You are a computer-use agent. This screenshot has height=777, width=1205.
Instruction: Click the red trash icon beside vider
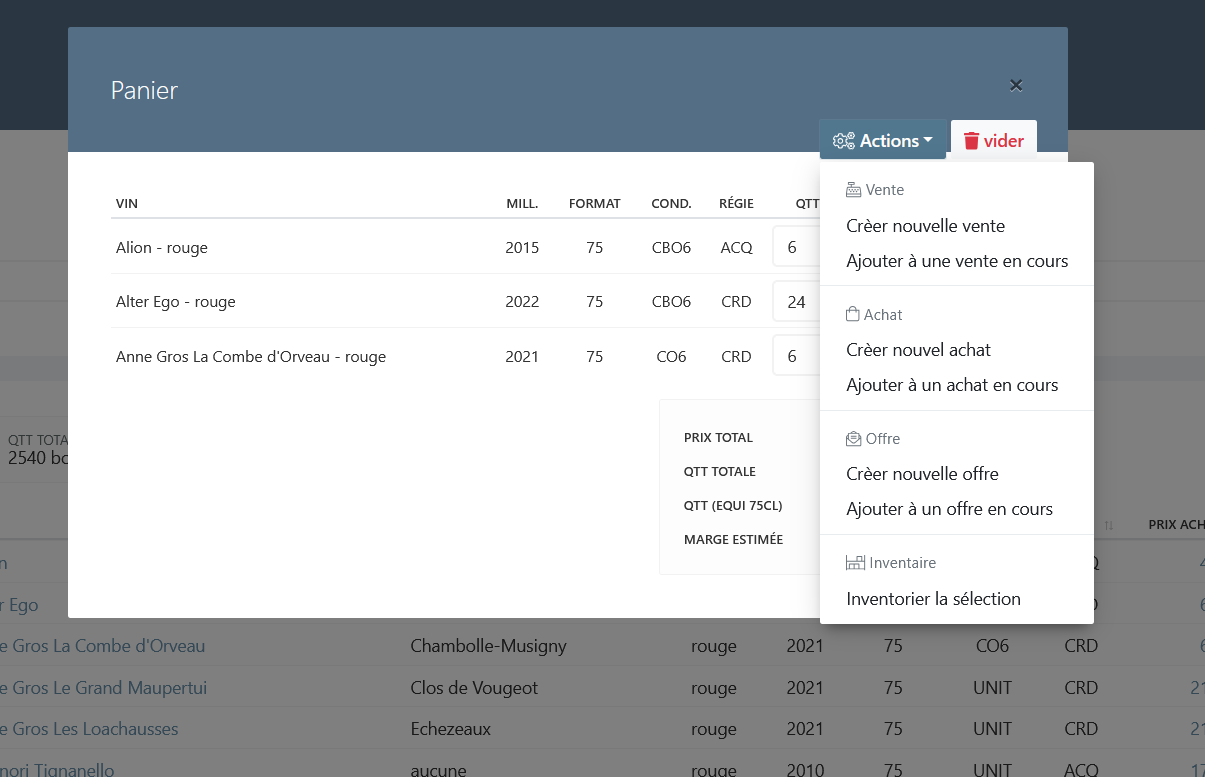(x=970, y=141)
